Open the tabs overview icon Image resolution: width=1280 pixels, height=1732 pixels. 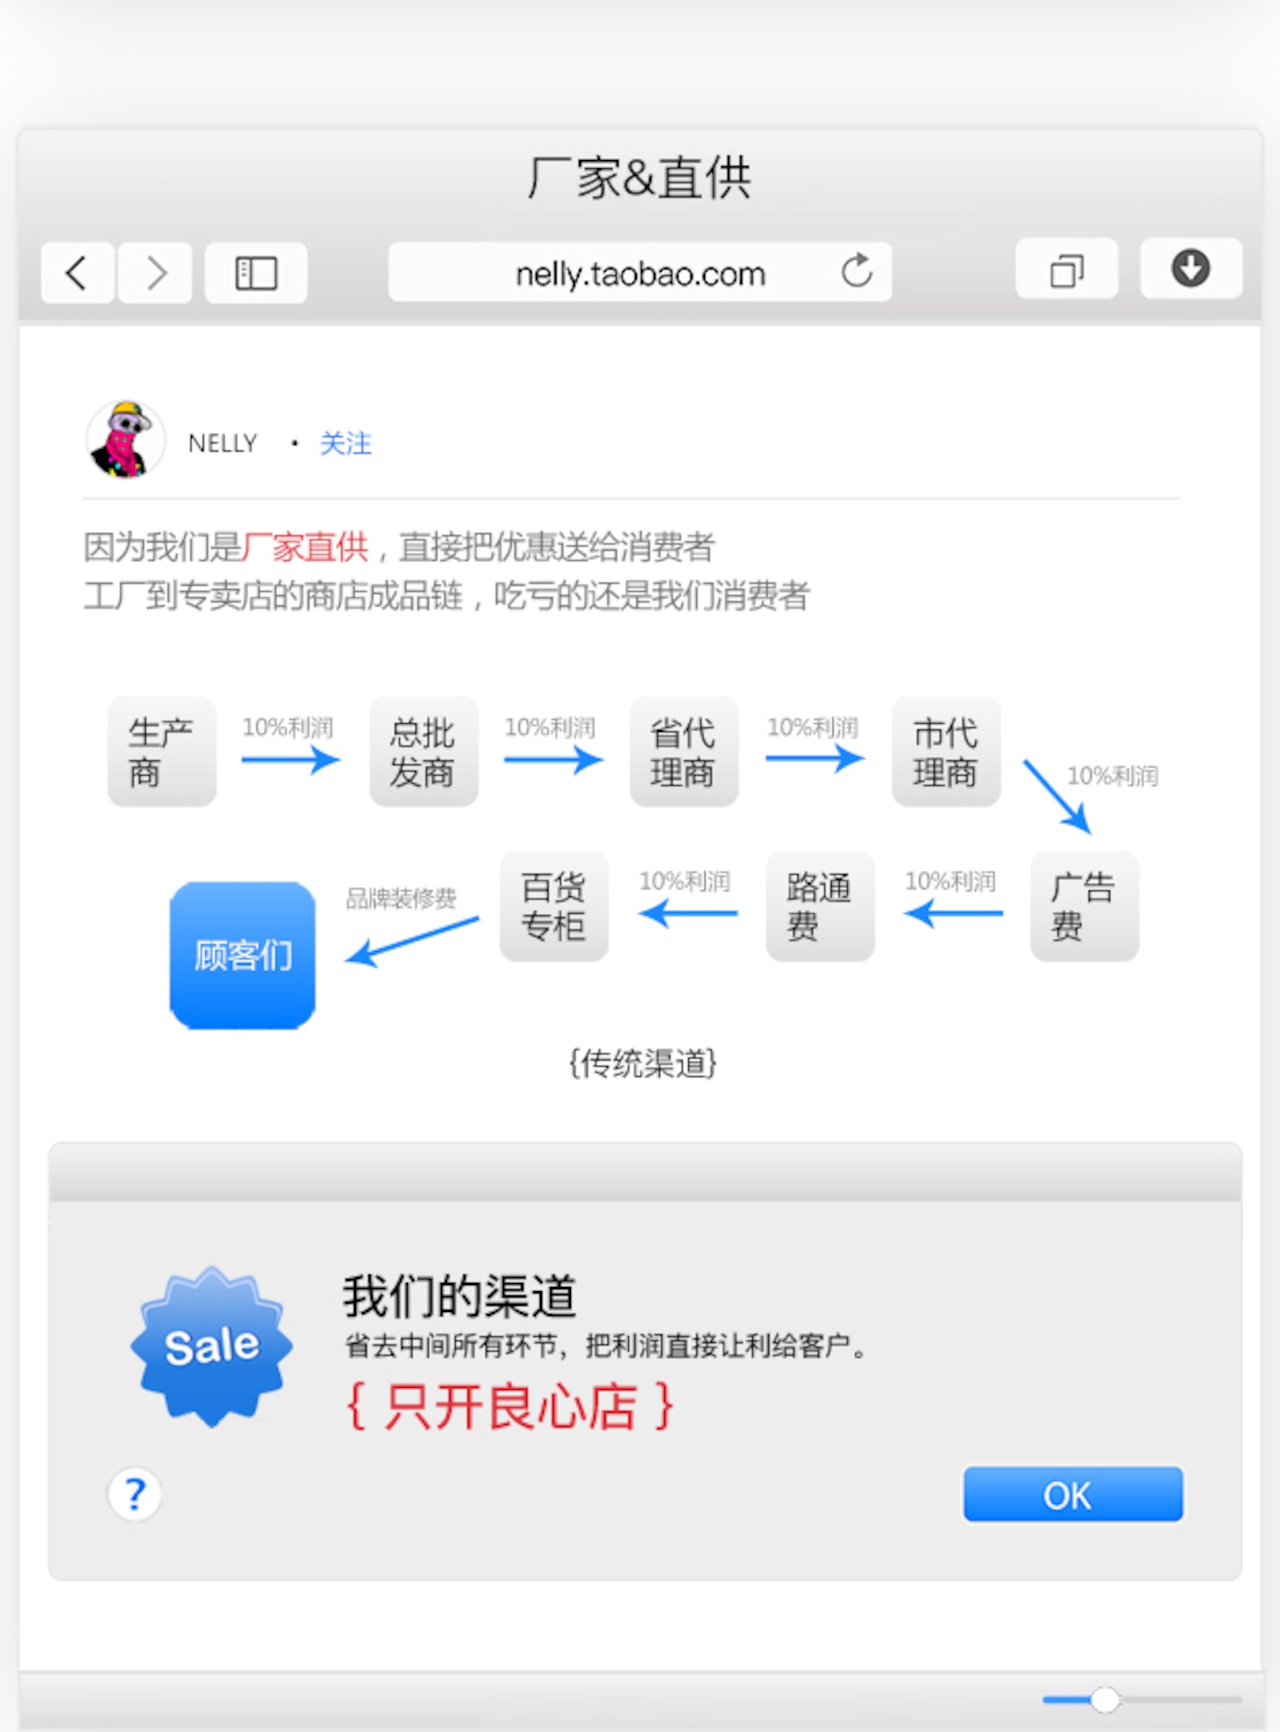tap(1067, 269)
